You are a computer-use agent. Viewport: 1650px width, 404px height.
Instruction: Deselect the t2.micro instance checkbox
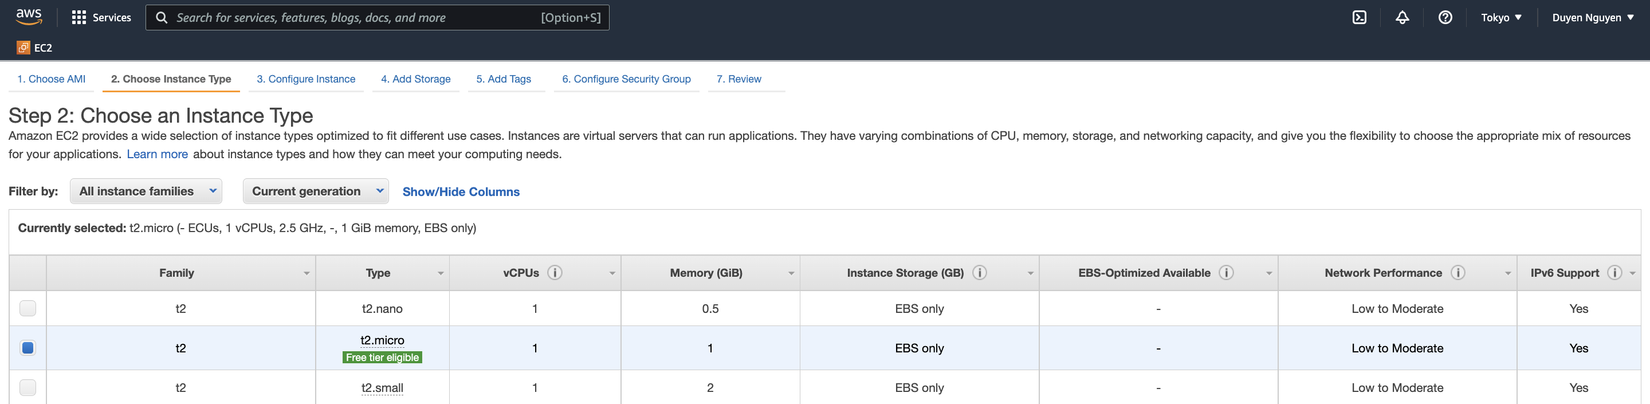click(28, 348)
